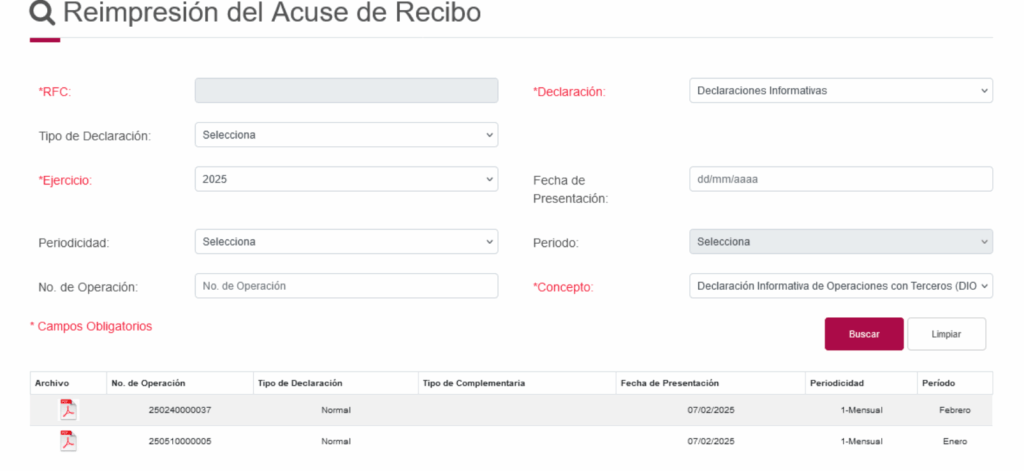Click the Periodicidad column header
1024x471 pixels.
click(x=837, y=383)
